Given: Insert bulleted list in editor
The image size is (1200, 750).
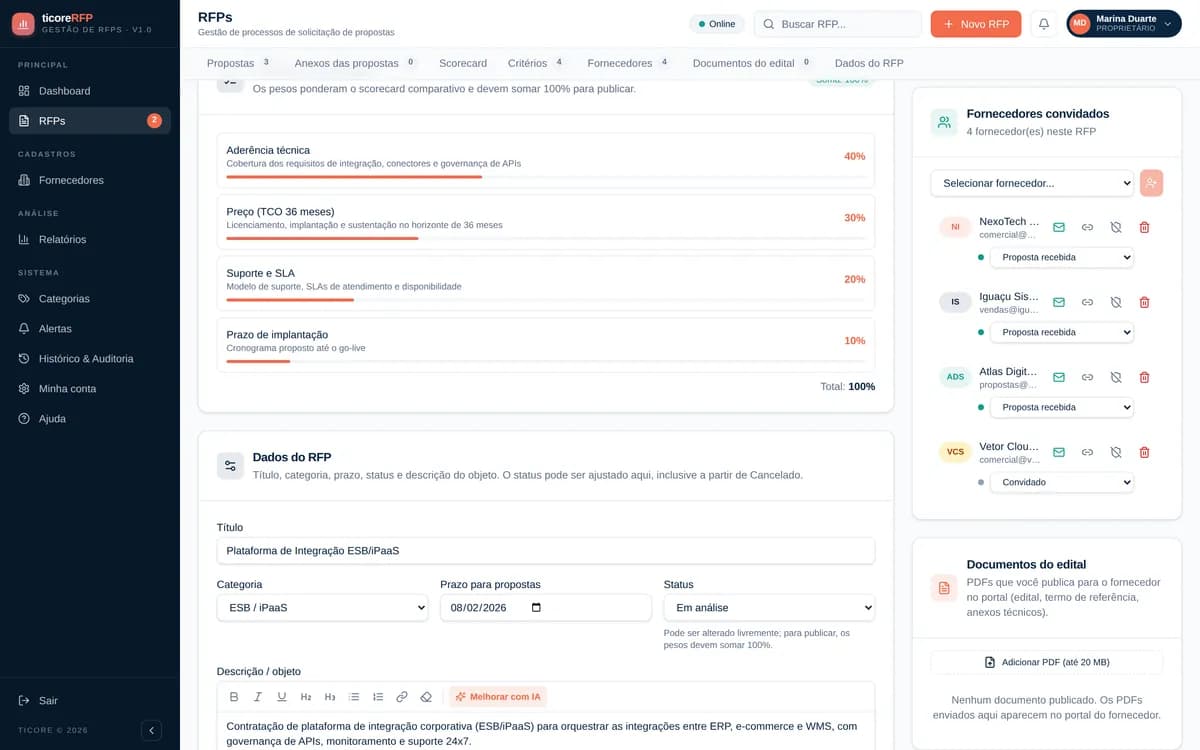Looking at the screenshot, I should (354, 697).
